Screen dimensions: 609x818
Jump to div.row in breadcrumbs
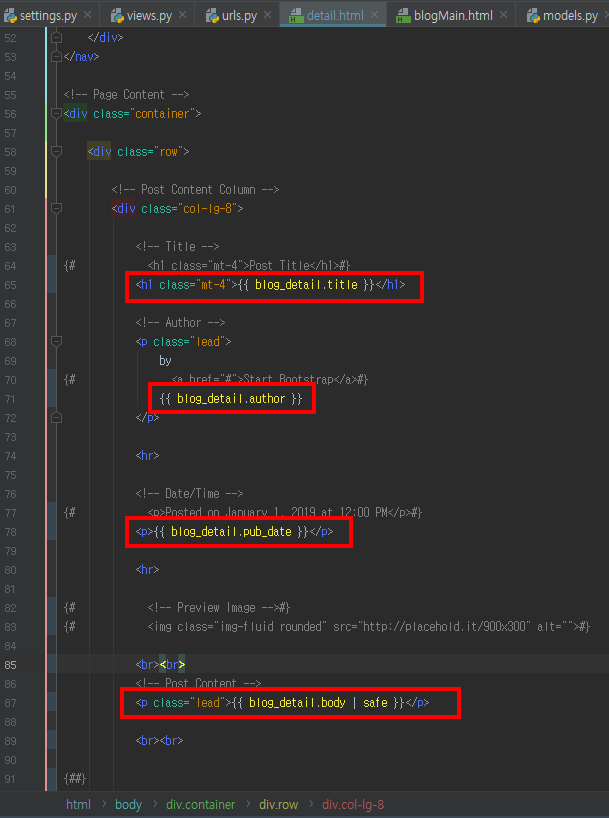tap(279, 804)
